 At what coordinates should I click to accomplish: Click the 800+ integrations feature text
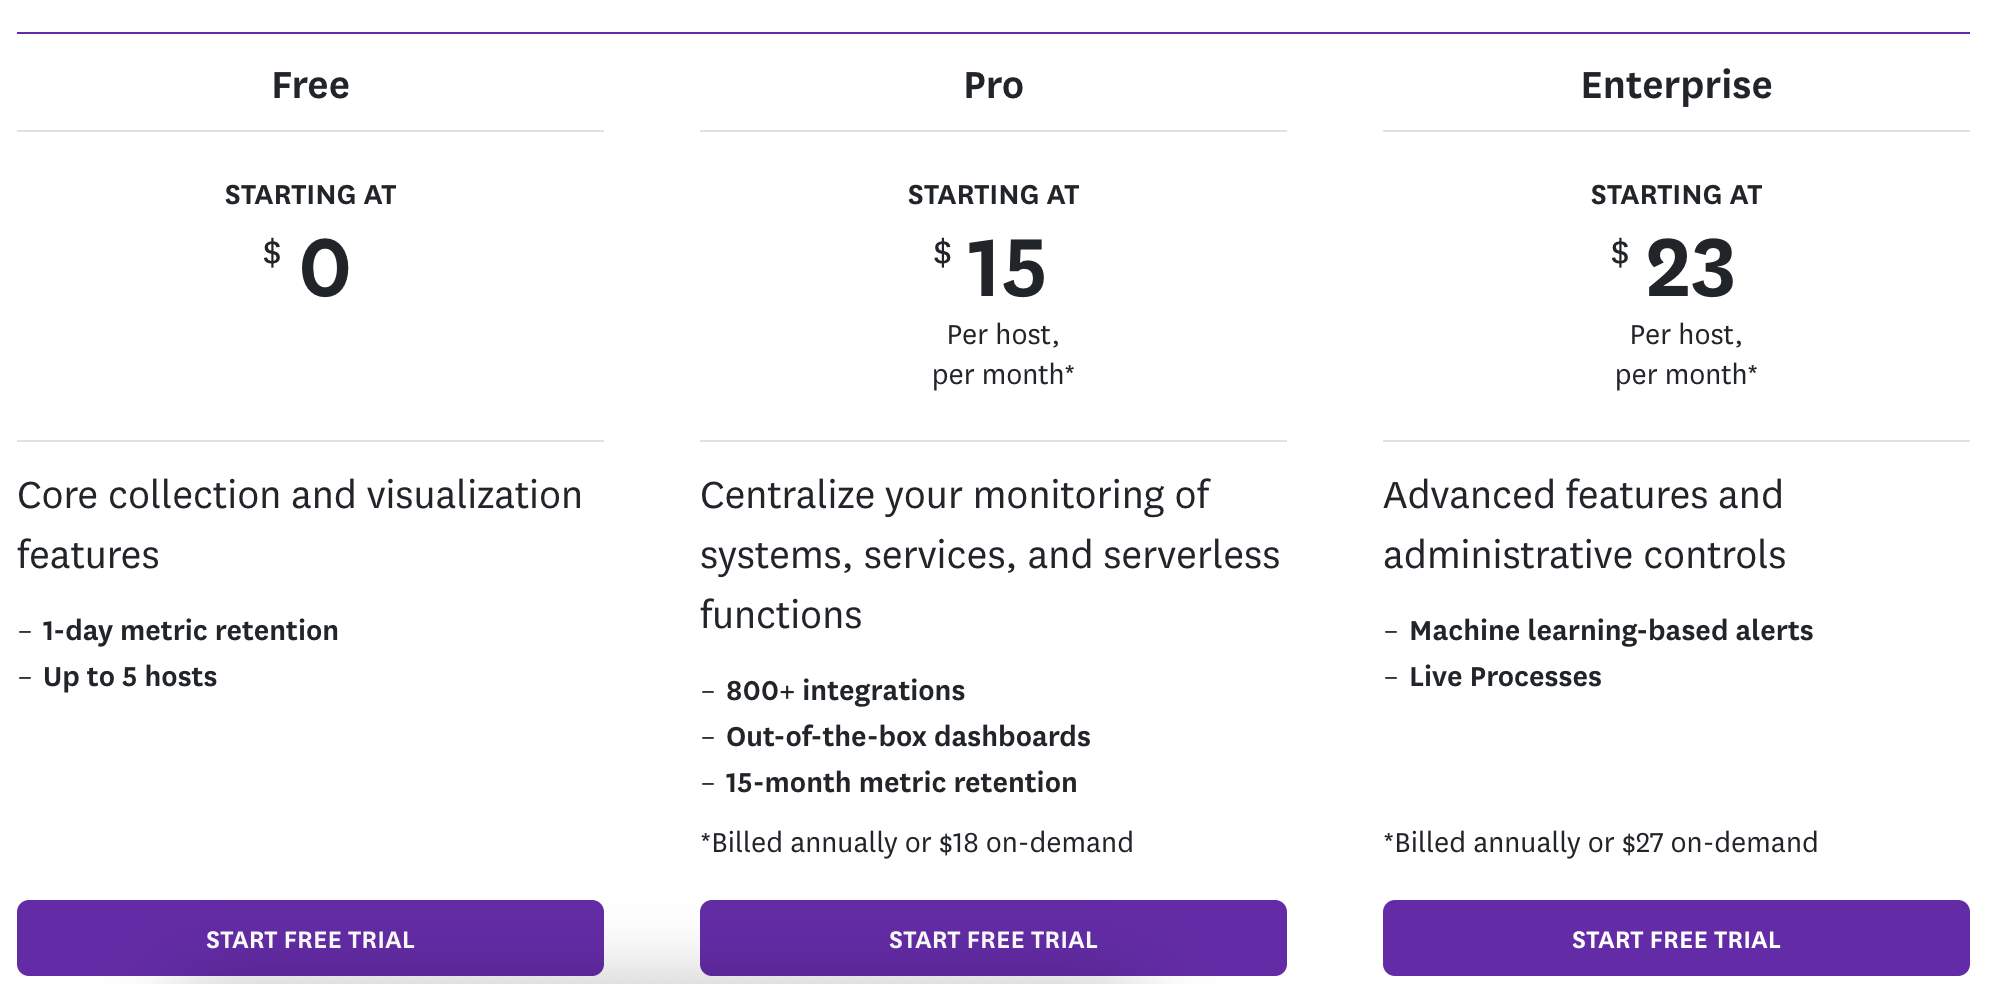coord(845,690)
